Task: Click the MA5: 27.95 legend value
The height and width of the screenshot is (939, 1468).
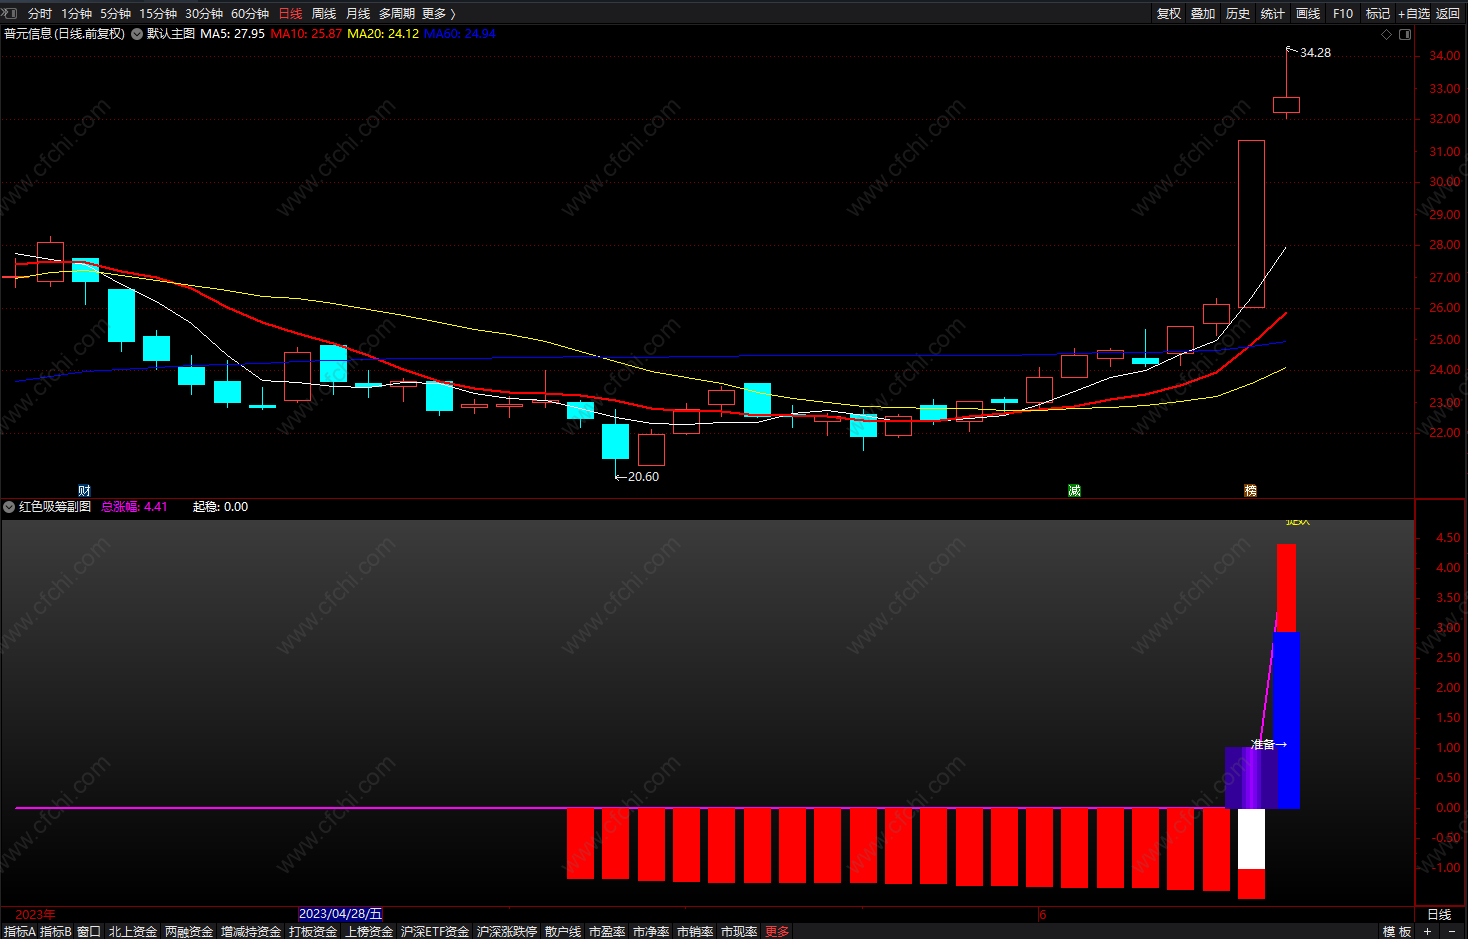Action: point(232,34)
